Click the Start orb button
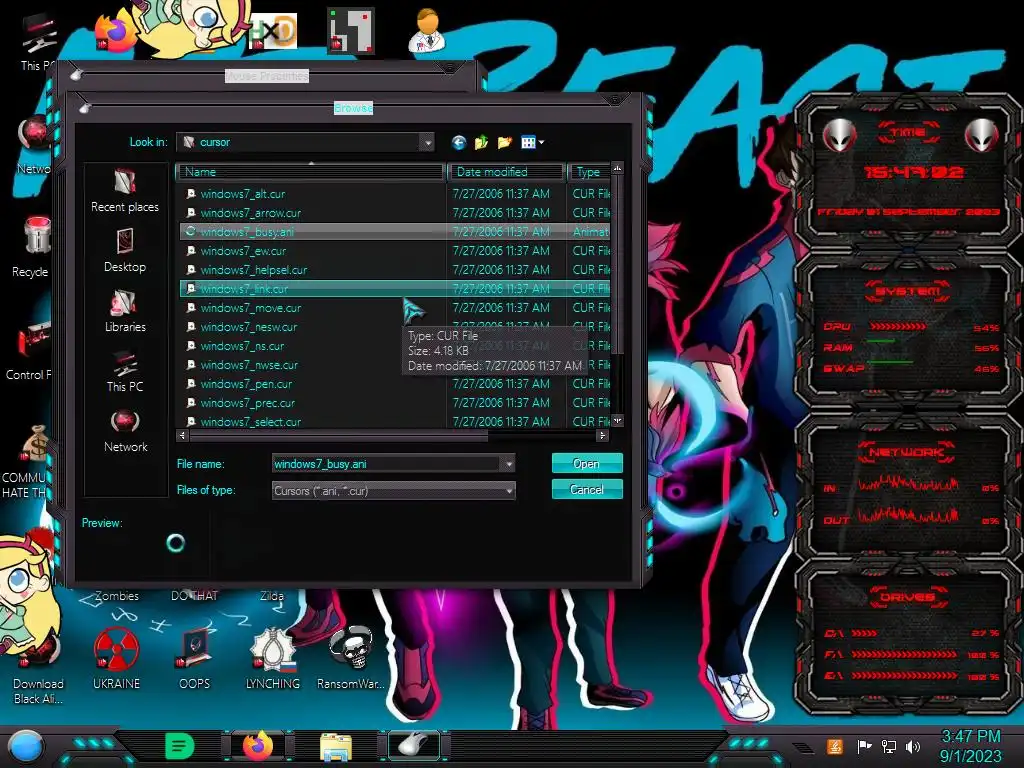This screenshot has width=1024, height=768. pyautogui.click(x=26, y=748)
